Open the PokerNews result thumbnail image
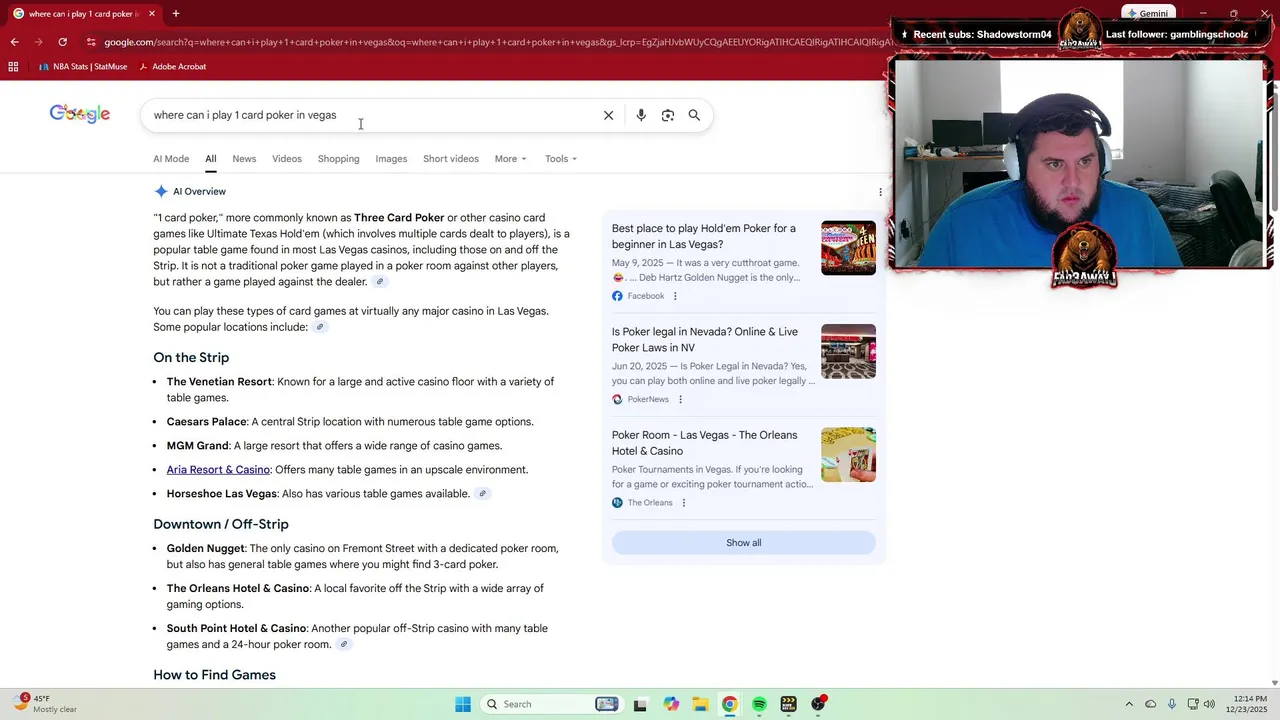The height and width of the screenshot is (720, 1280). coord(848,351)
